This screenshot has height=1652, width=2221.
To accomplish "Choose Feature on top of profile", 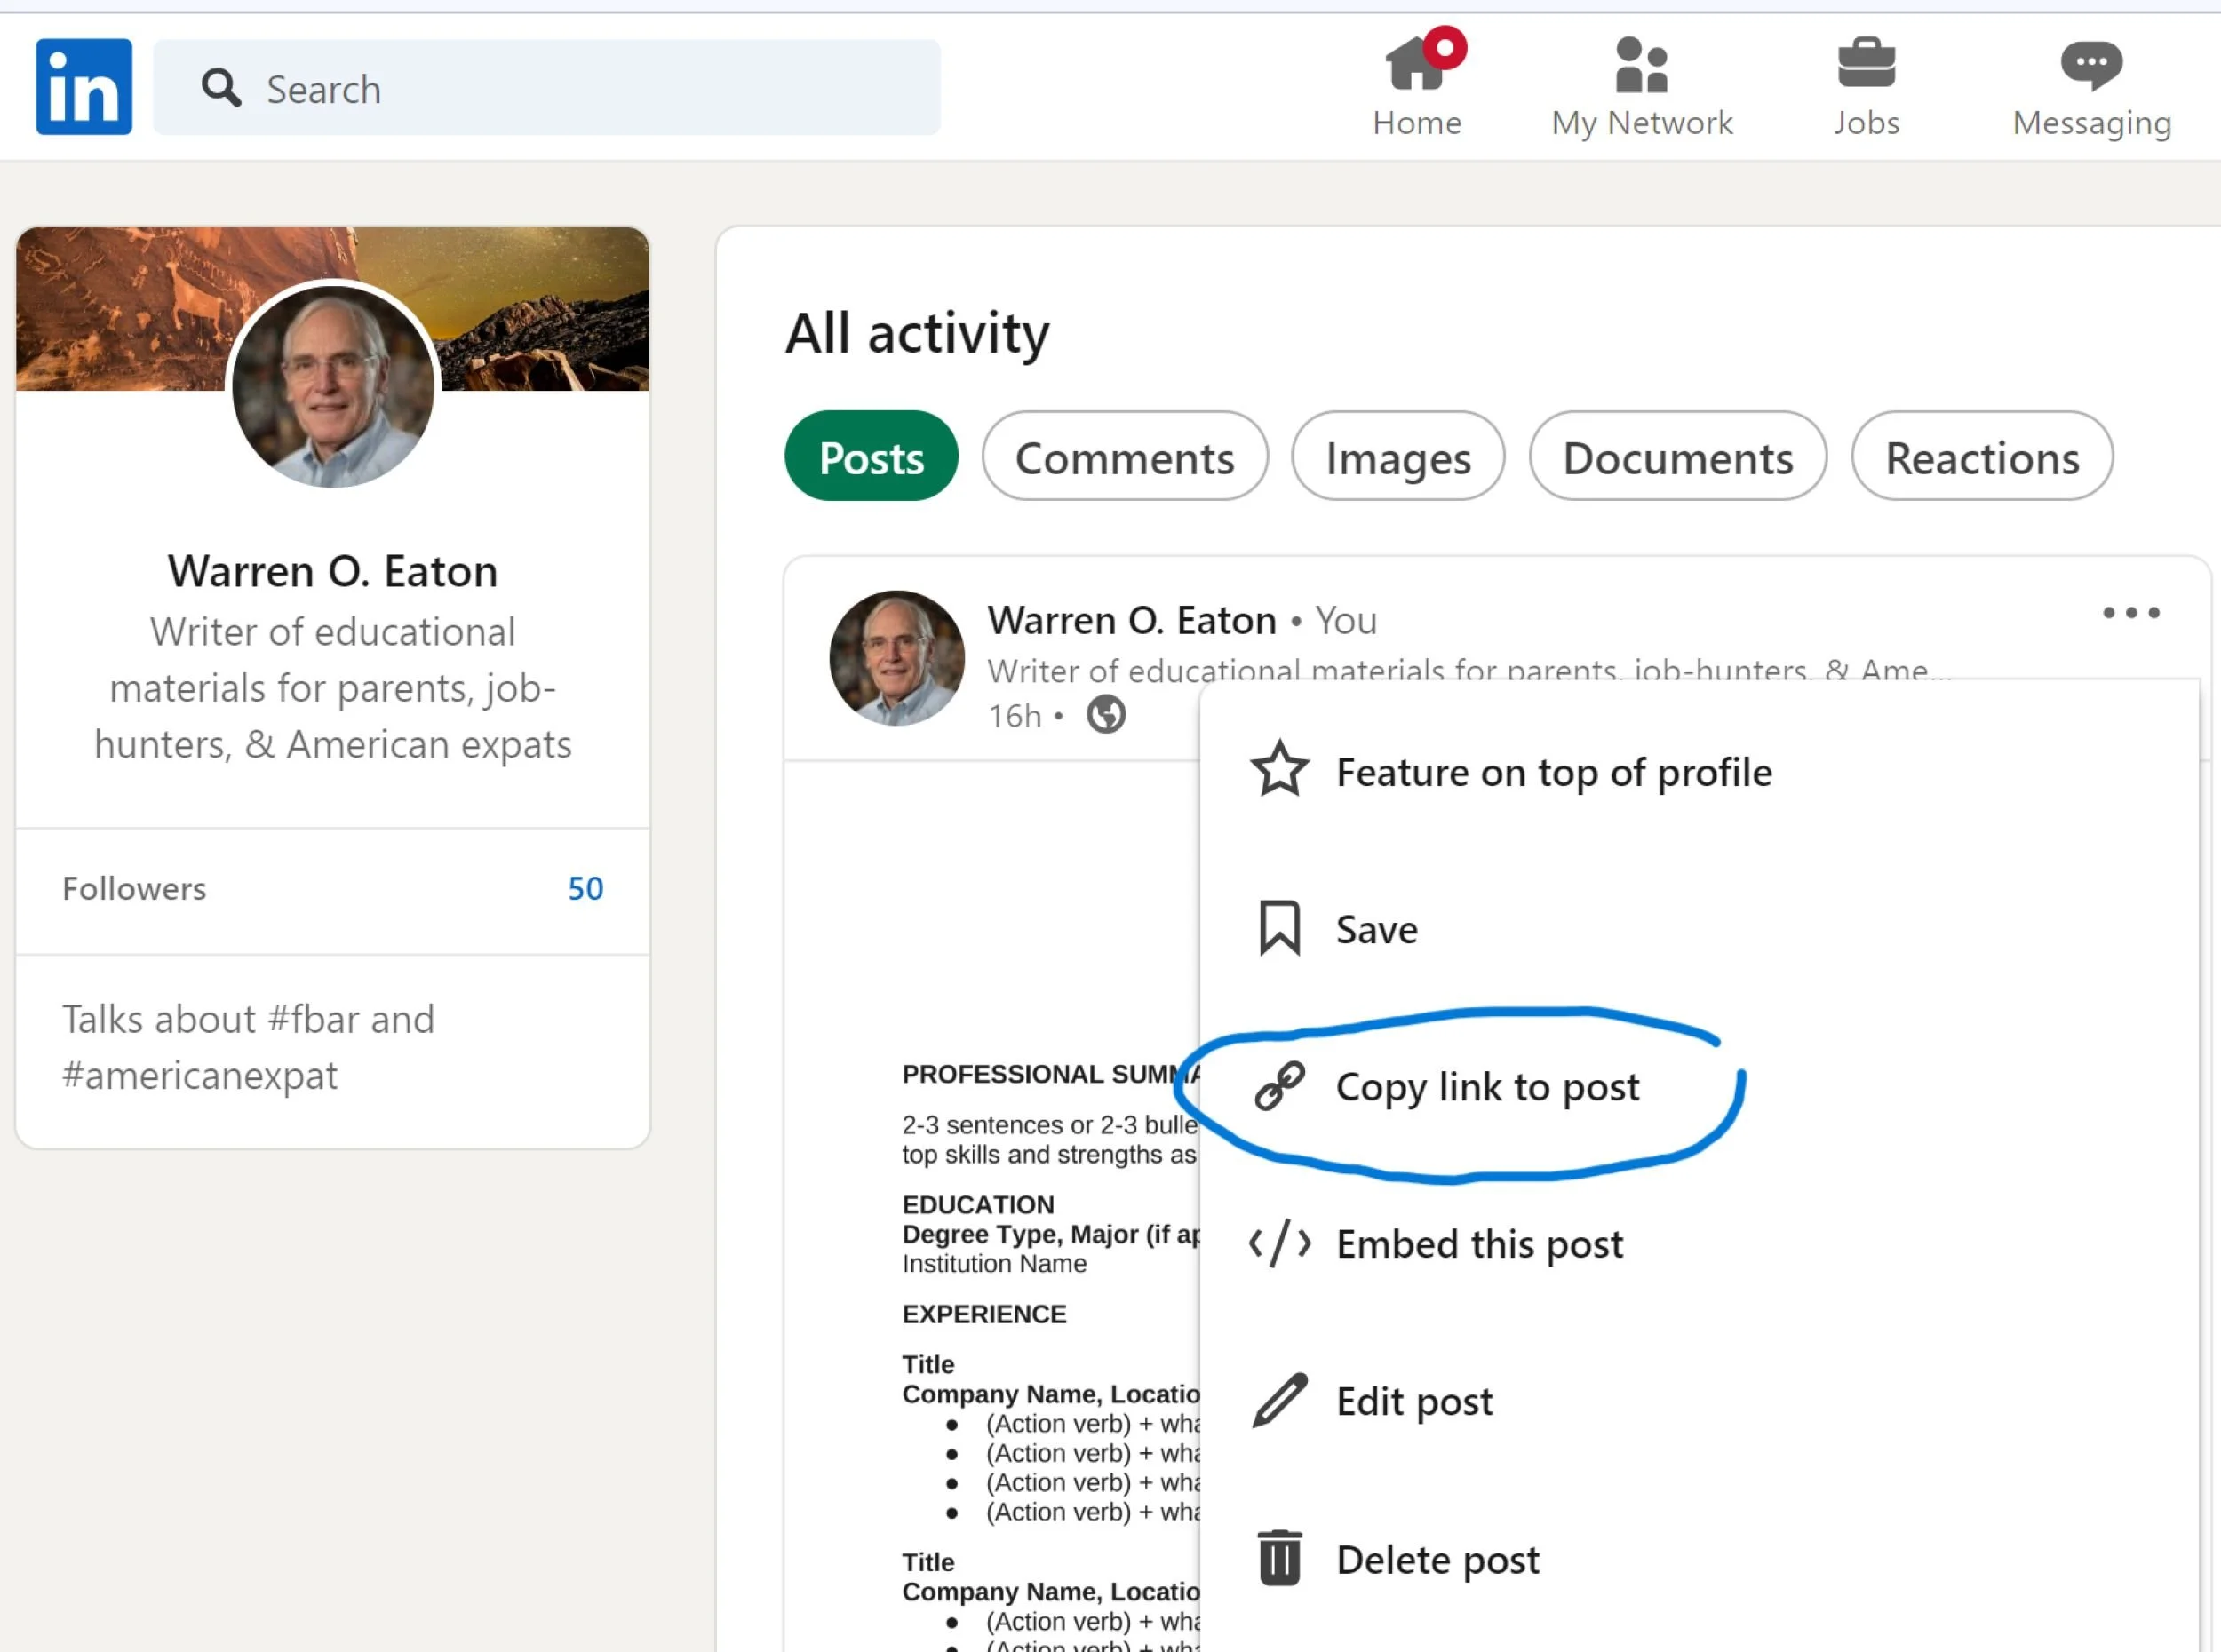I will coord(1553,772).
